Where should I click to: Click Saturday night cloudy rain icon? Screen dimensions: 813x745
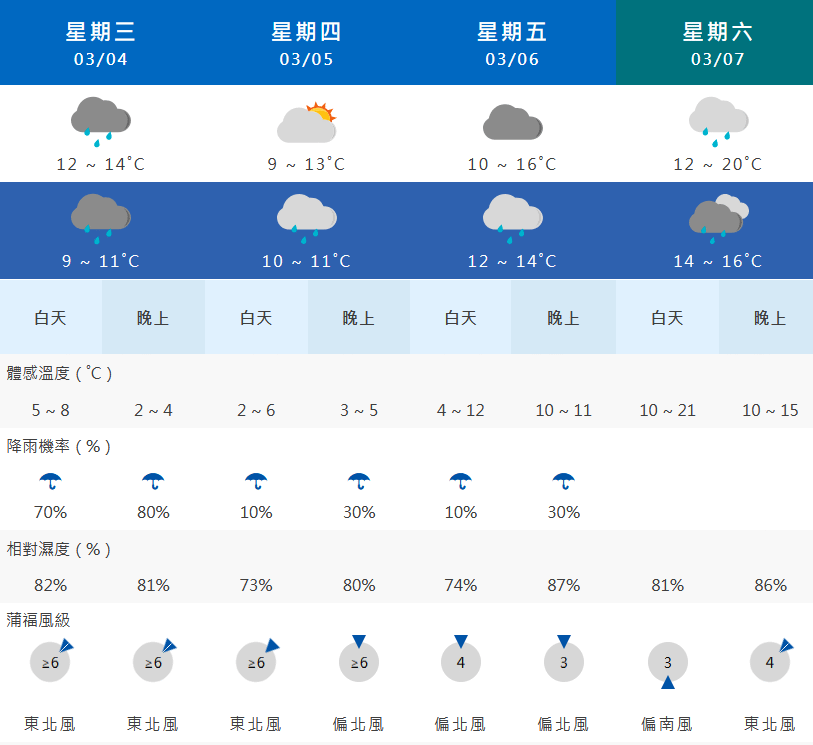coord(718,219)
